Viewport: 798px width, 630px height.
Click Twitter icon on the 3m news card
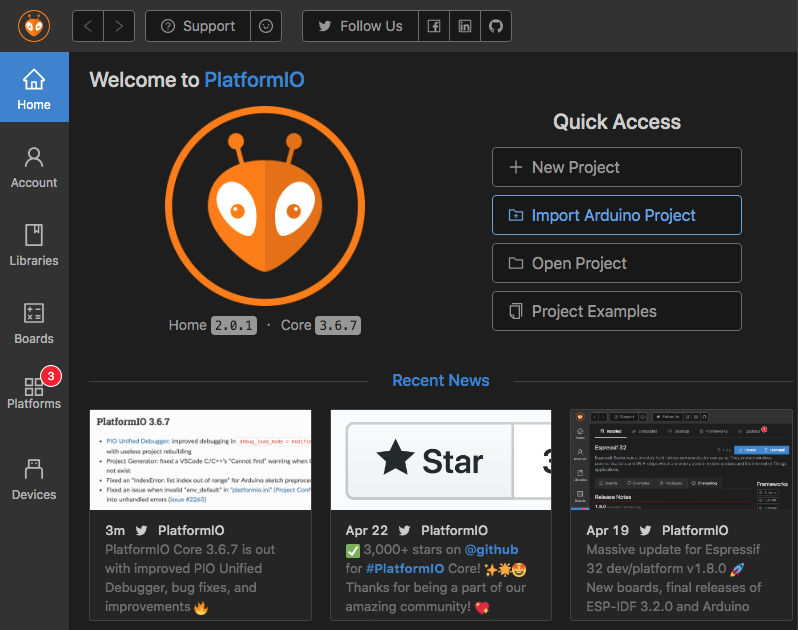[x=141, y=531]
